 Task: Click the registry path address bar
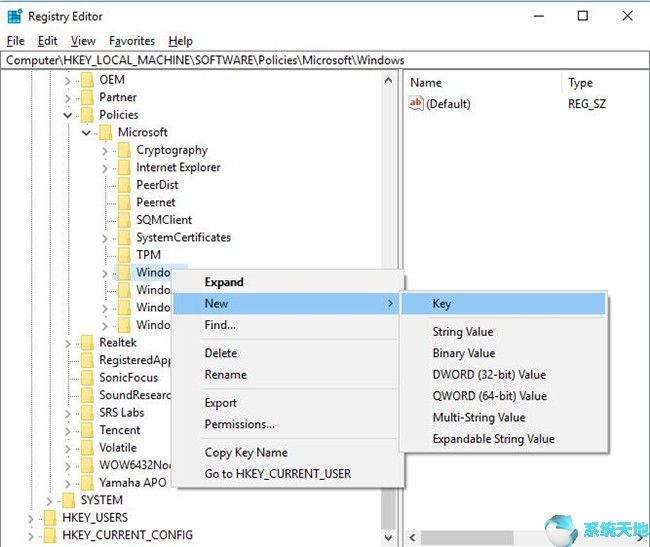click(x=325, y=61)
